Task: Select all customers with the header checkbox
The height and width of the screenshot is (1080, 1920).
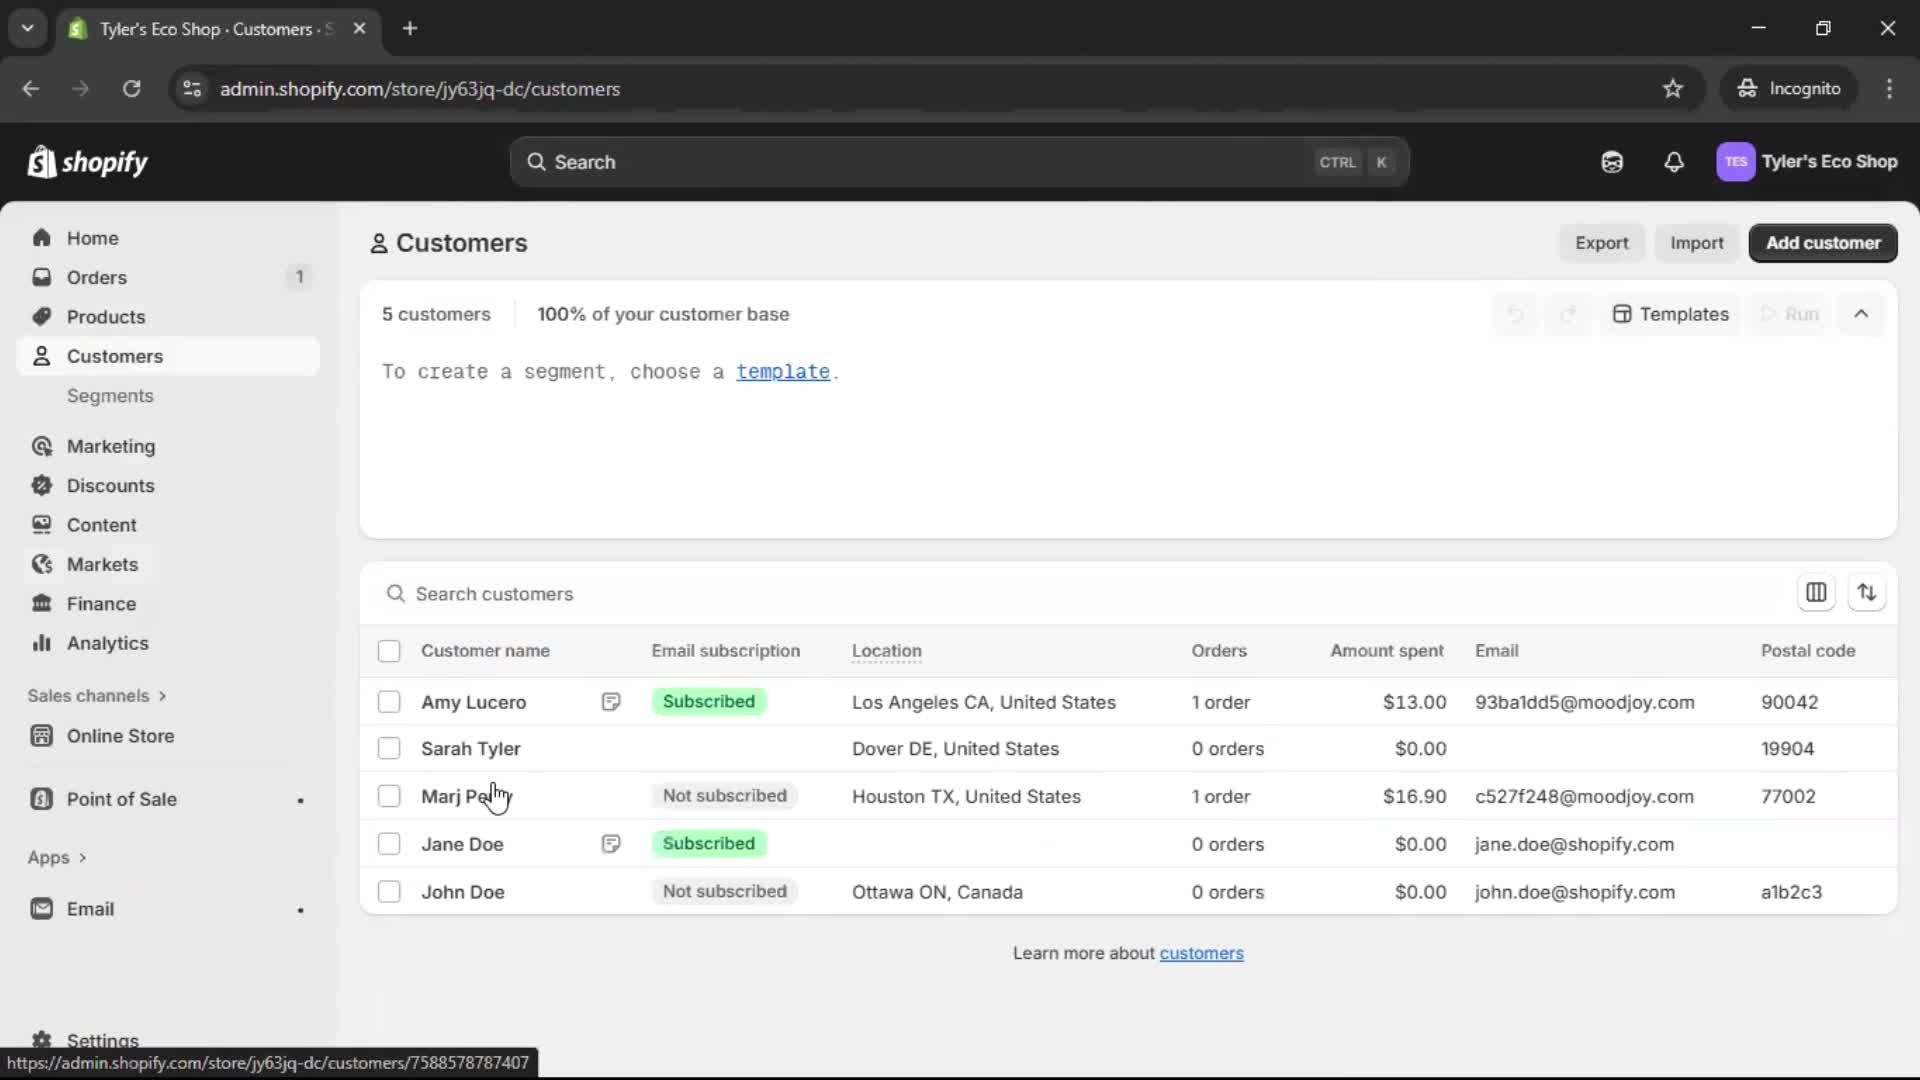Action: click(389, 651)
